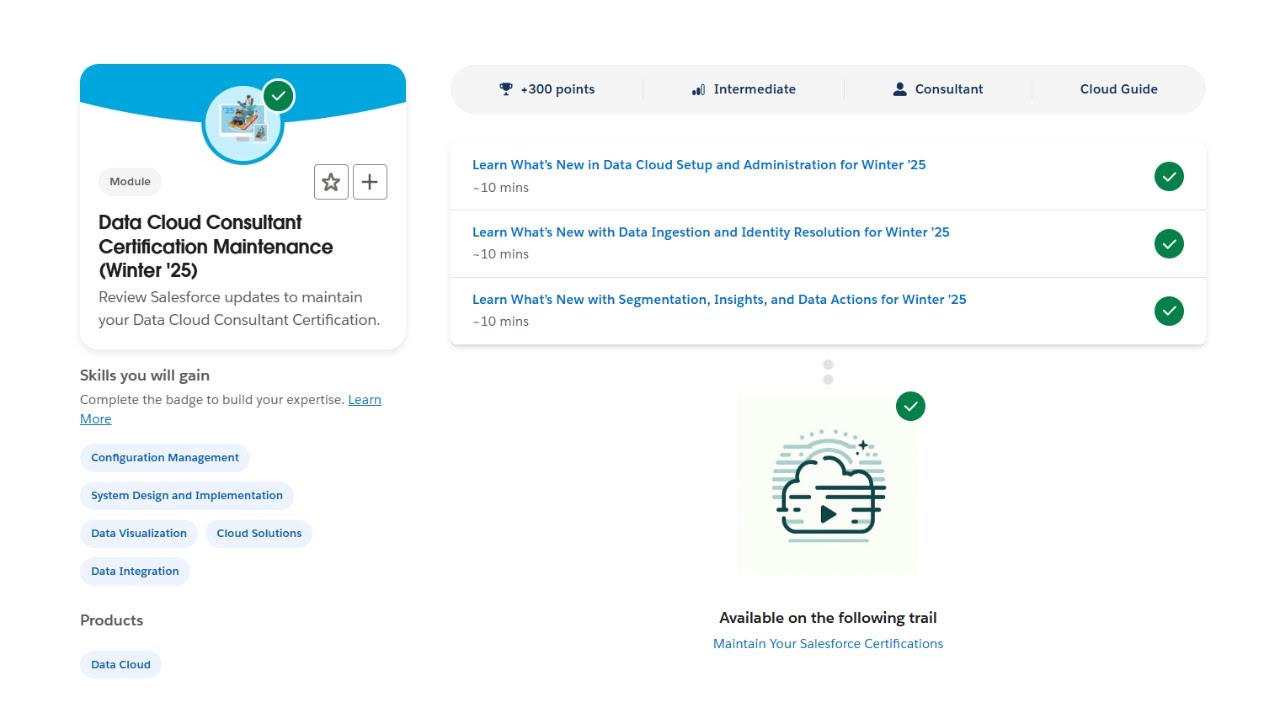
Task: Click ~10 mins under Segmentation unit
Action: (500, 322)
